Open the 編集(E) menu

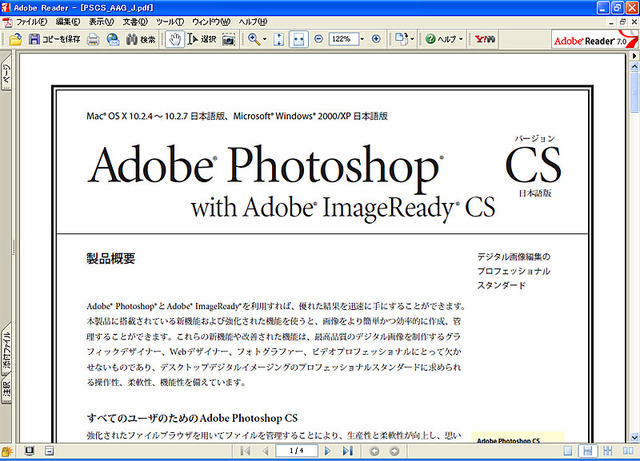tap(68, 22)
